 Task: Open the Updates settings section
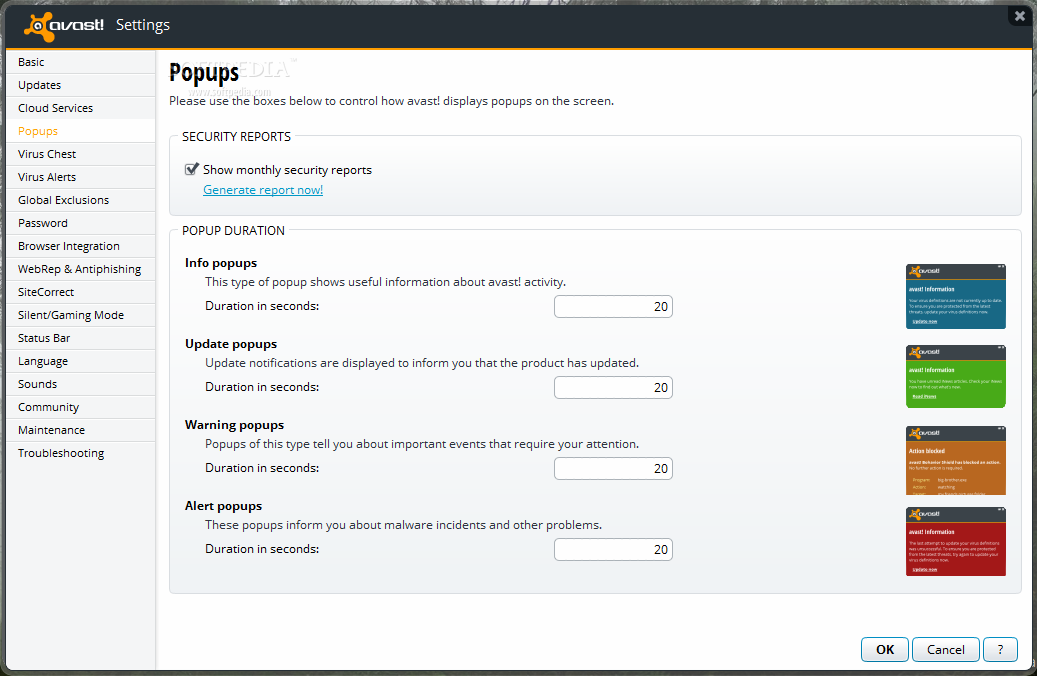(81, 85)
